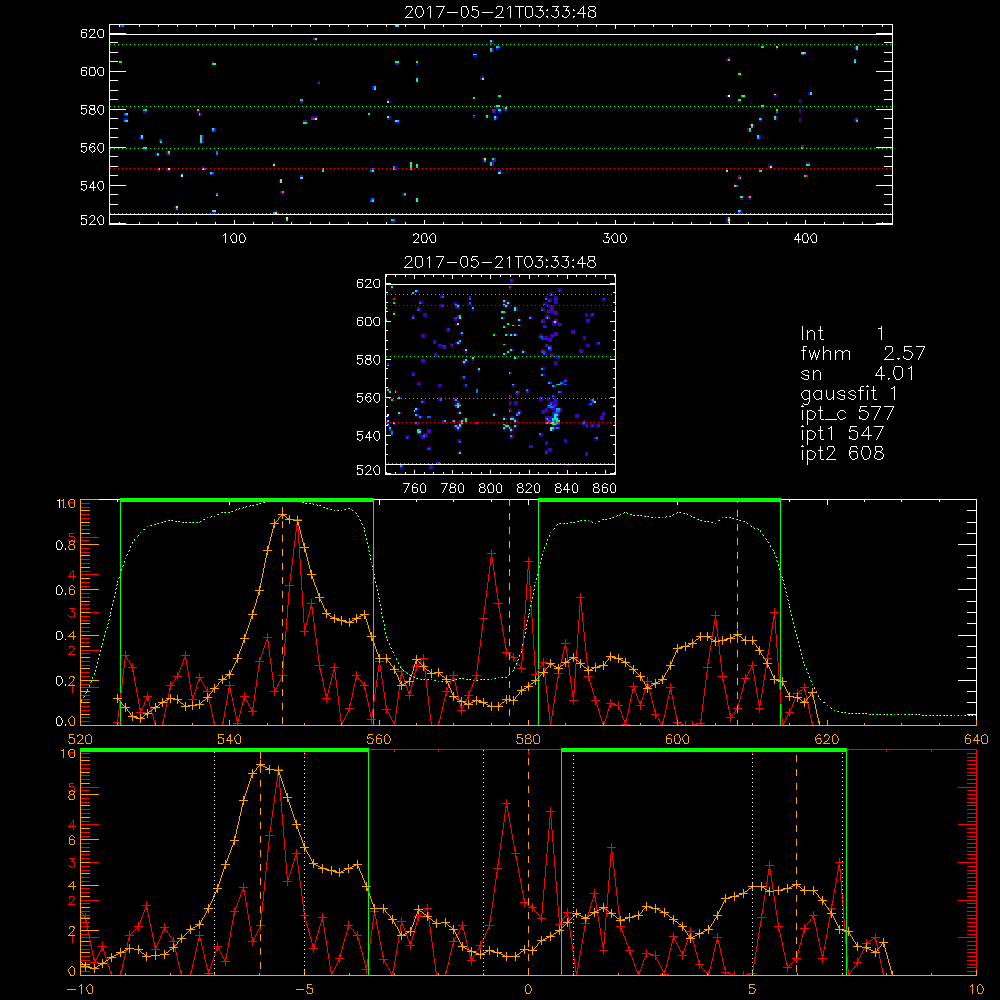Click x-axis label 780 under the small image
Screen dimensions: 1000x1000
[x=453, y=489]
